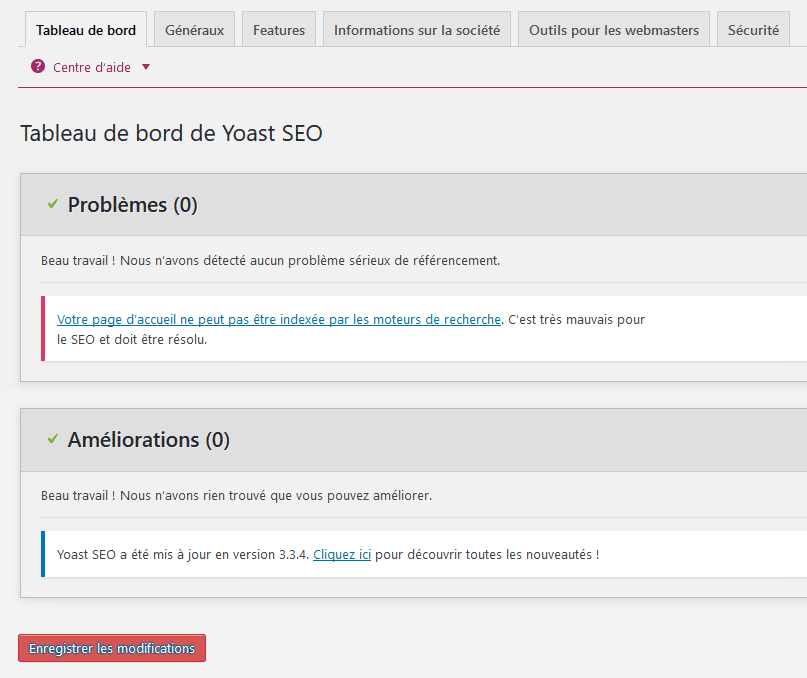
Task: Click the Problèmes (0) section header
Action: [x=133, y=205]
